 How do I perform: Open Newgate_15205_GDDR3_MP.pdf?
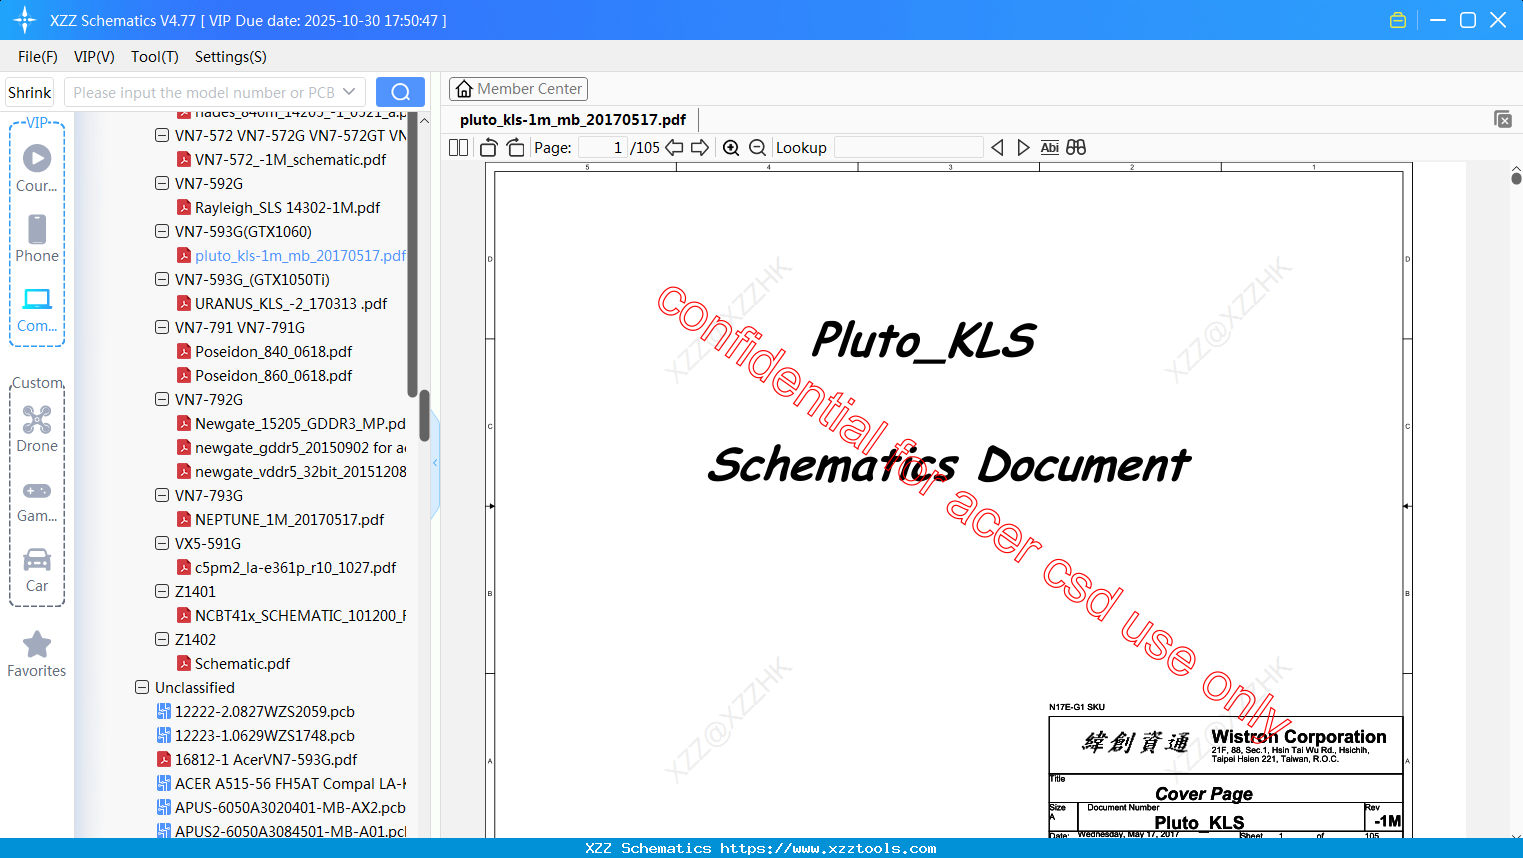pos(300,423)
